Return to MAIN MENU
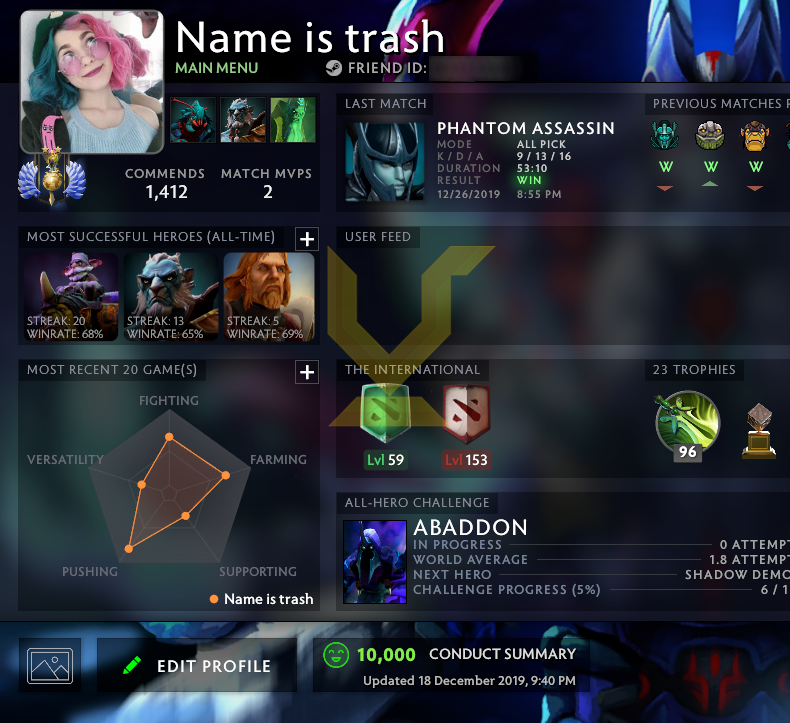Viewport: 790px width, 723px height. point(217,68)
